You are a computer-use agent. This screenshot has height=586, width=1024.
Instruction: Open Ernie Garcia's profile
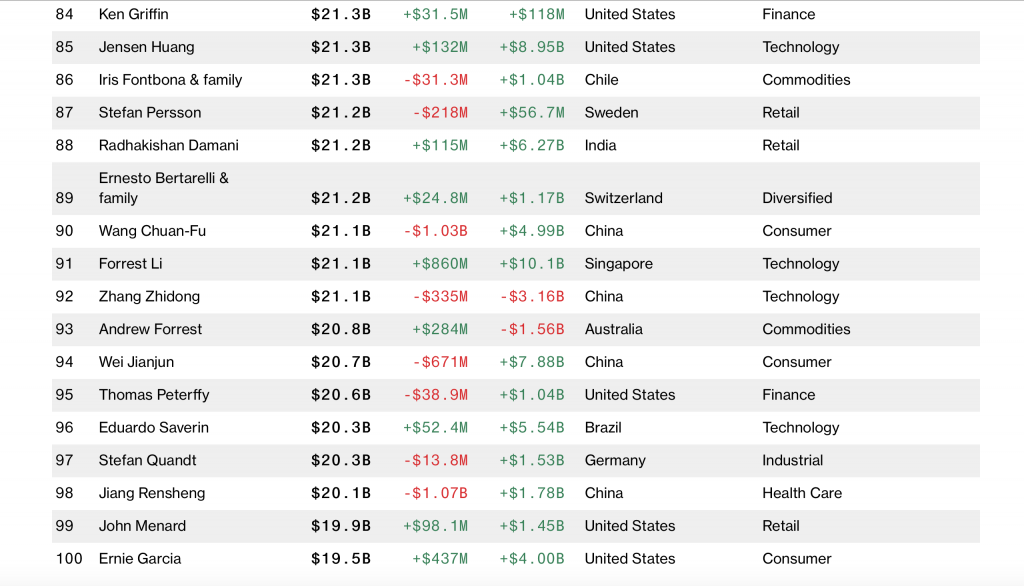click(x=139, y=559)
